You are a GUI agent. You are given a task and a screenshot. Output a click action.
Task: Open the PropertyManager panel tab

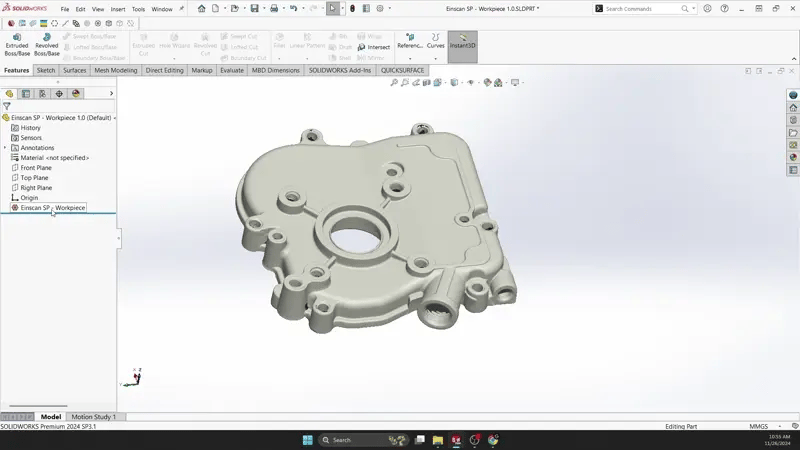pos(26,93)
